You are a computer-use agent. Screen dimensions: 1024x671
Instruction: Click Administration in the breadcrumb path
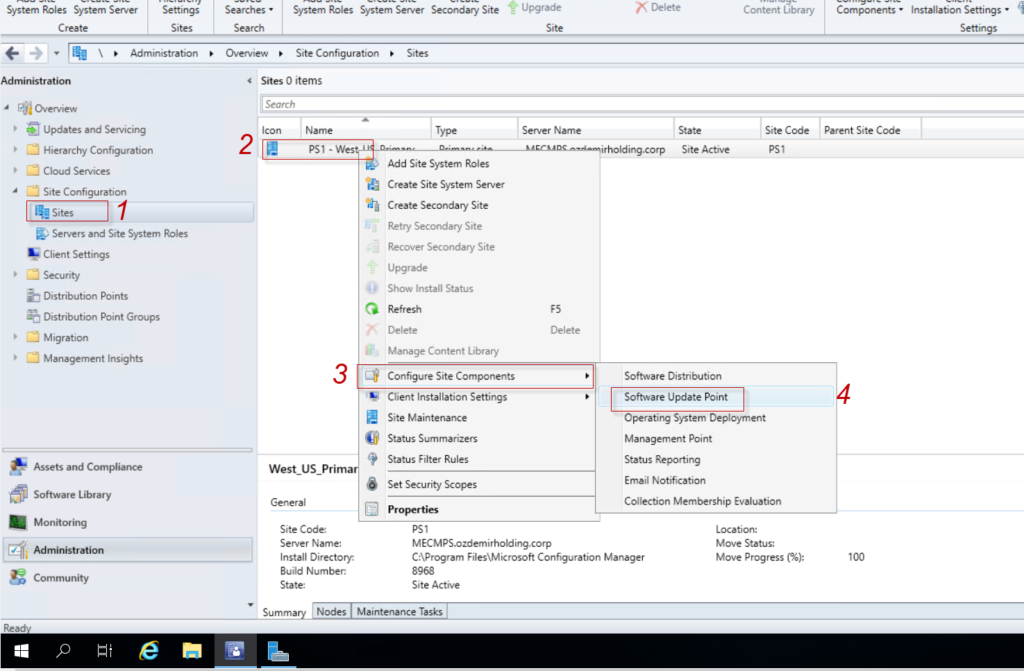coord(164,54)
